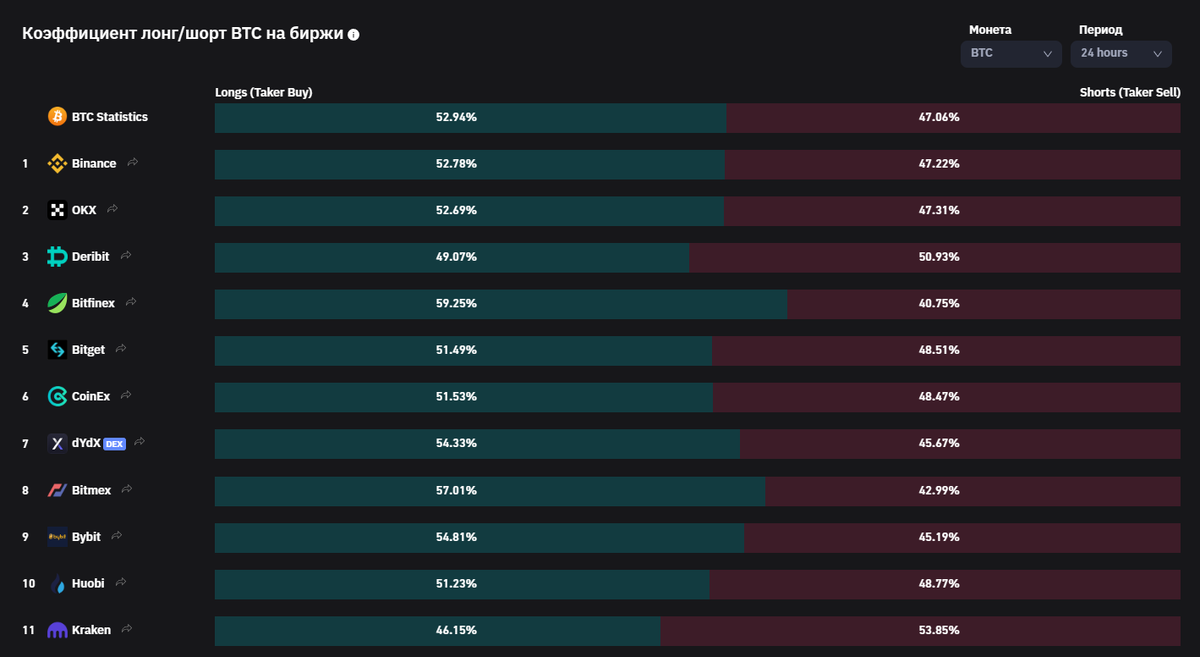Open the BTC coin dropdown
1200x657 pixels.
click(1011, 53)
